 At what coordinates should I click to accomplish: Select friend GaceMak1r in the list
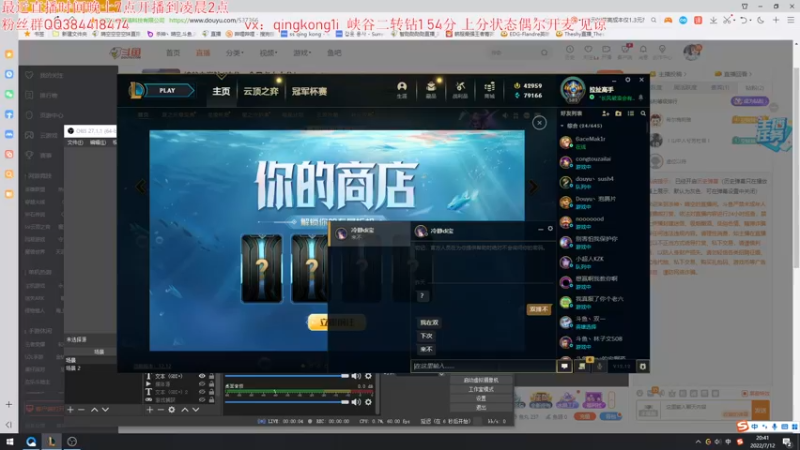pos(602,142)
